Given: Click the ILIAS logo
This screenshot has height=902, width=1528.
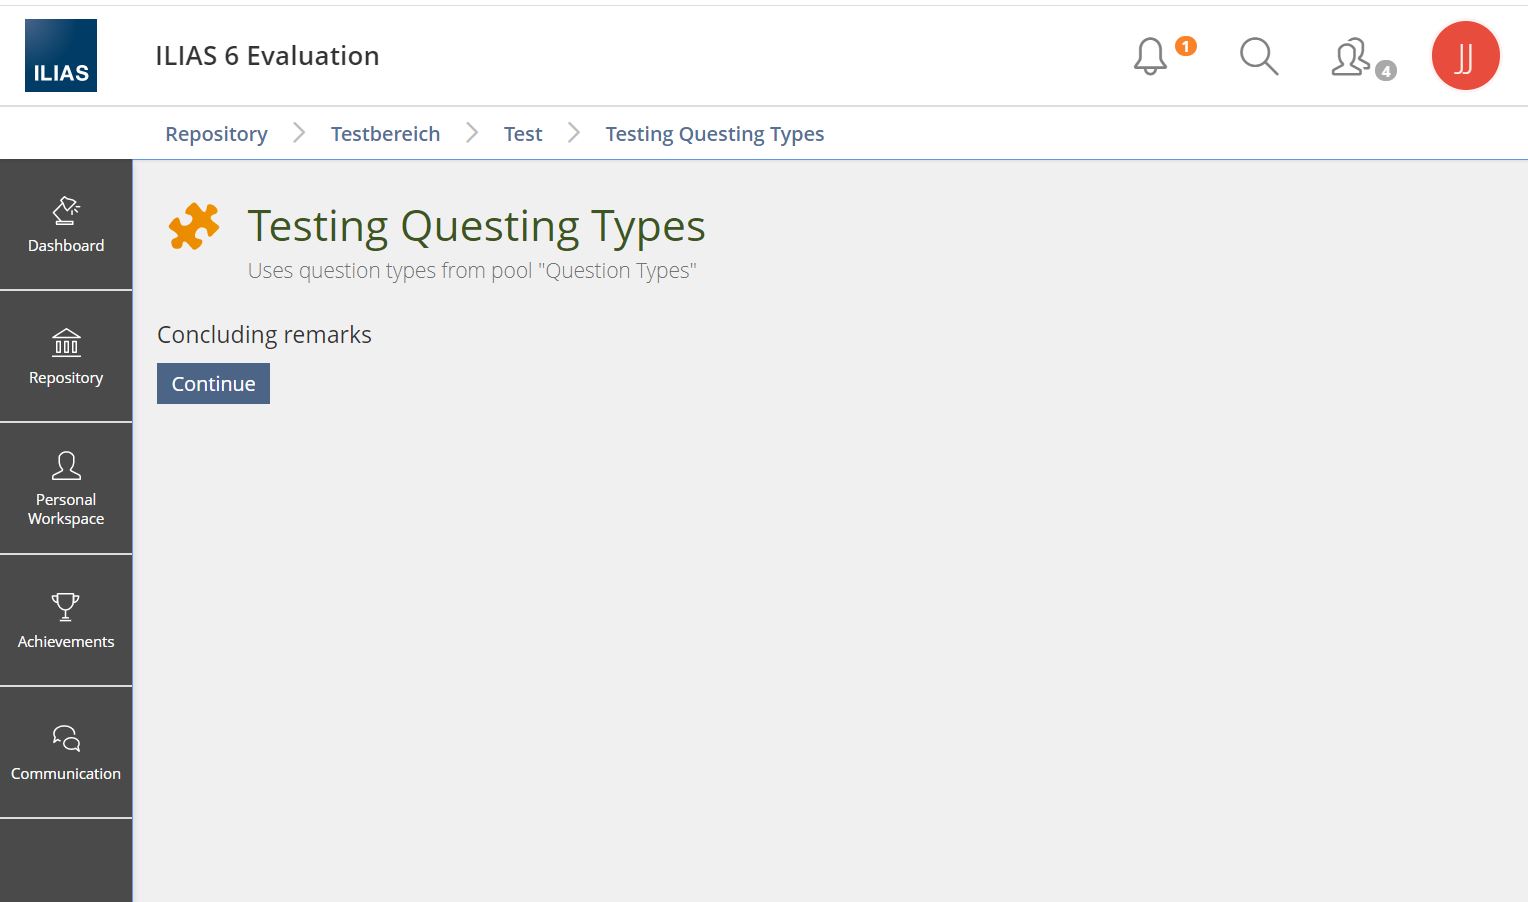Looking at the screenshot, I should pos(61,56).
